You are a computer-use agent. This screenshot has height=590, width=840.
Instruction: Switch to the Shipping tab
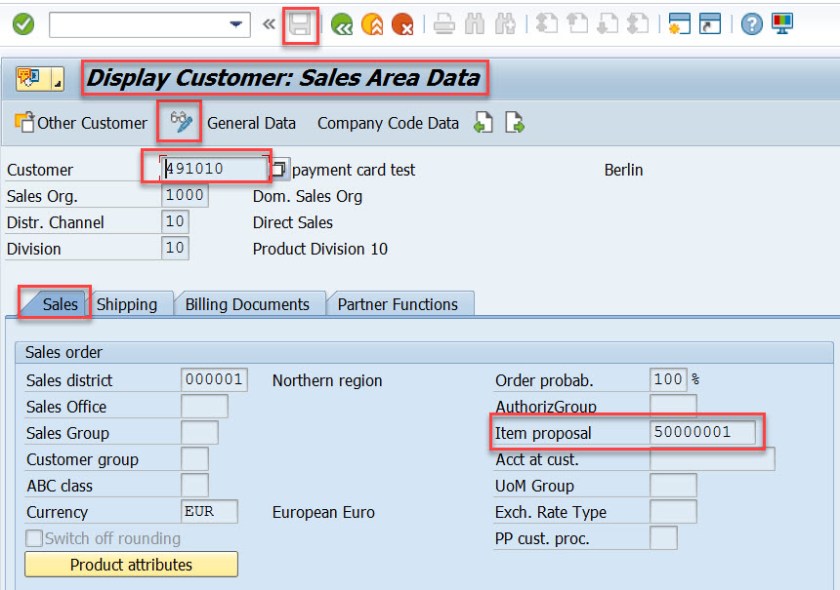click(126, 304)
